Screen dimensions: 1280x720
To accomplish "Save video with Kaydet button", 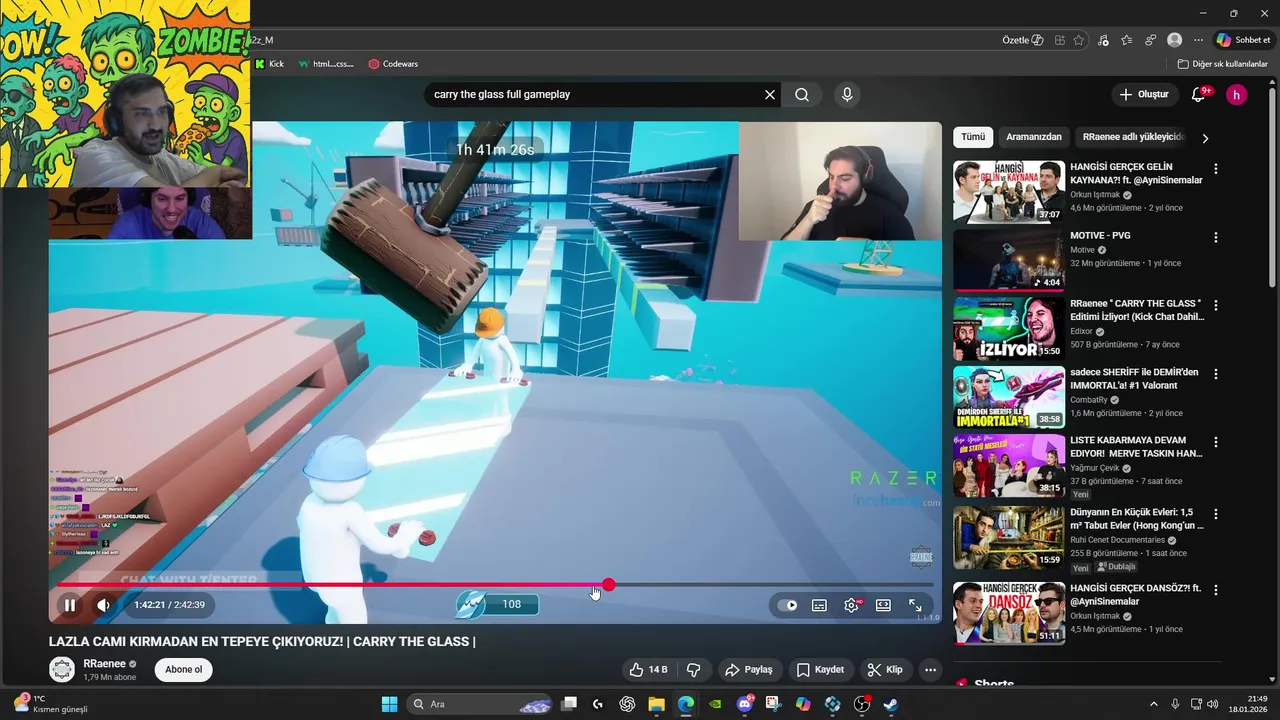I will pyautogui.click(x=820, y=670).
